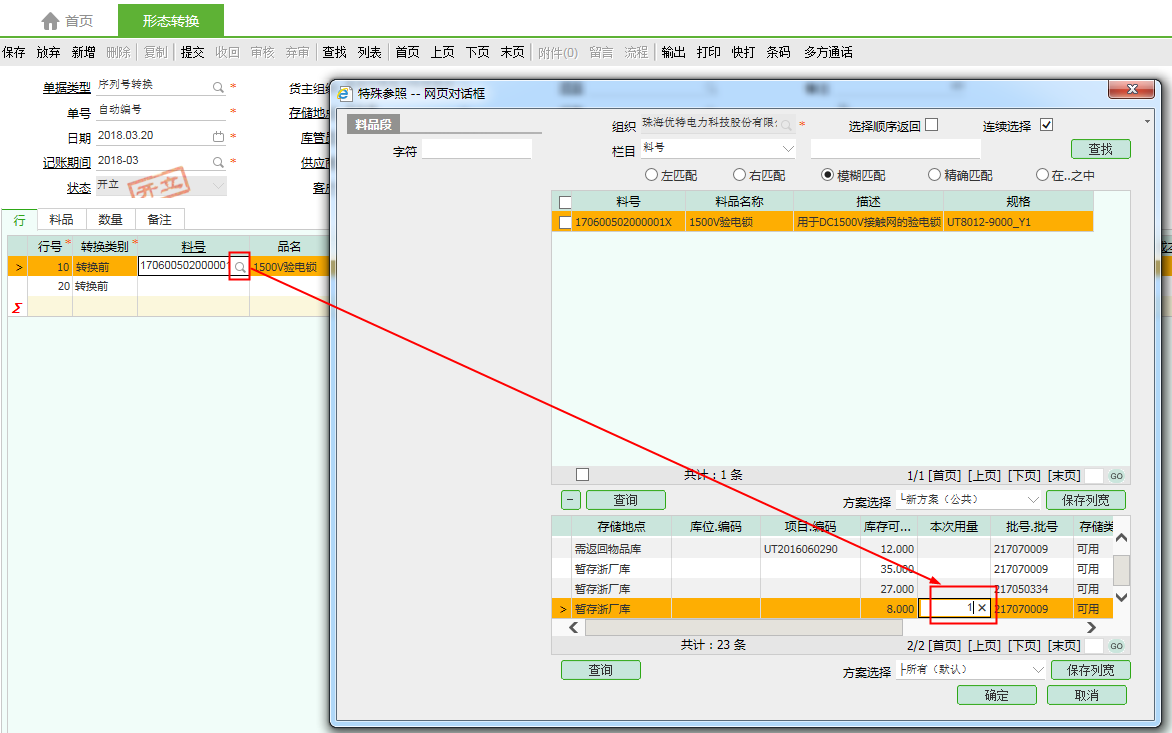Click 保存 in the toolbar

14,52
